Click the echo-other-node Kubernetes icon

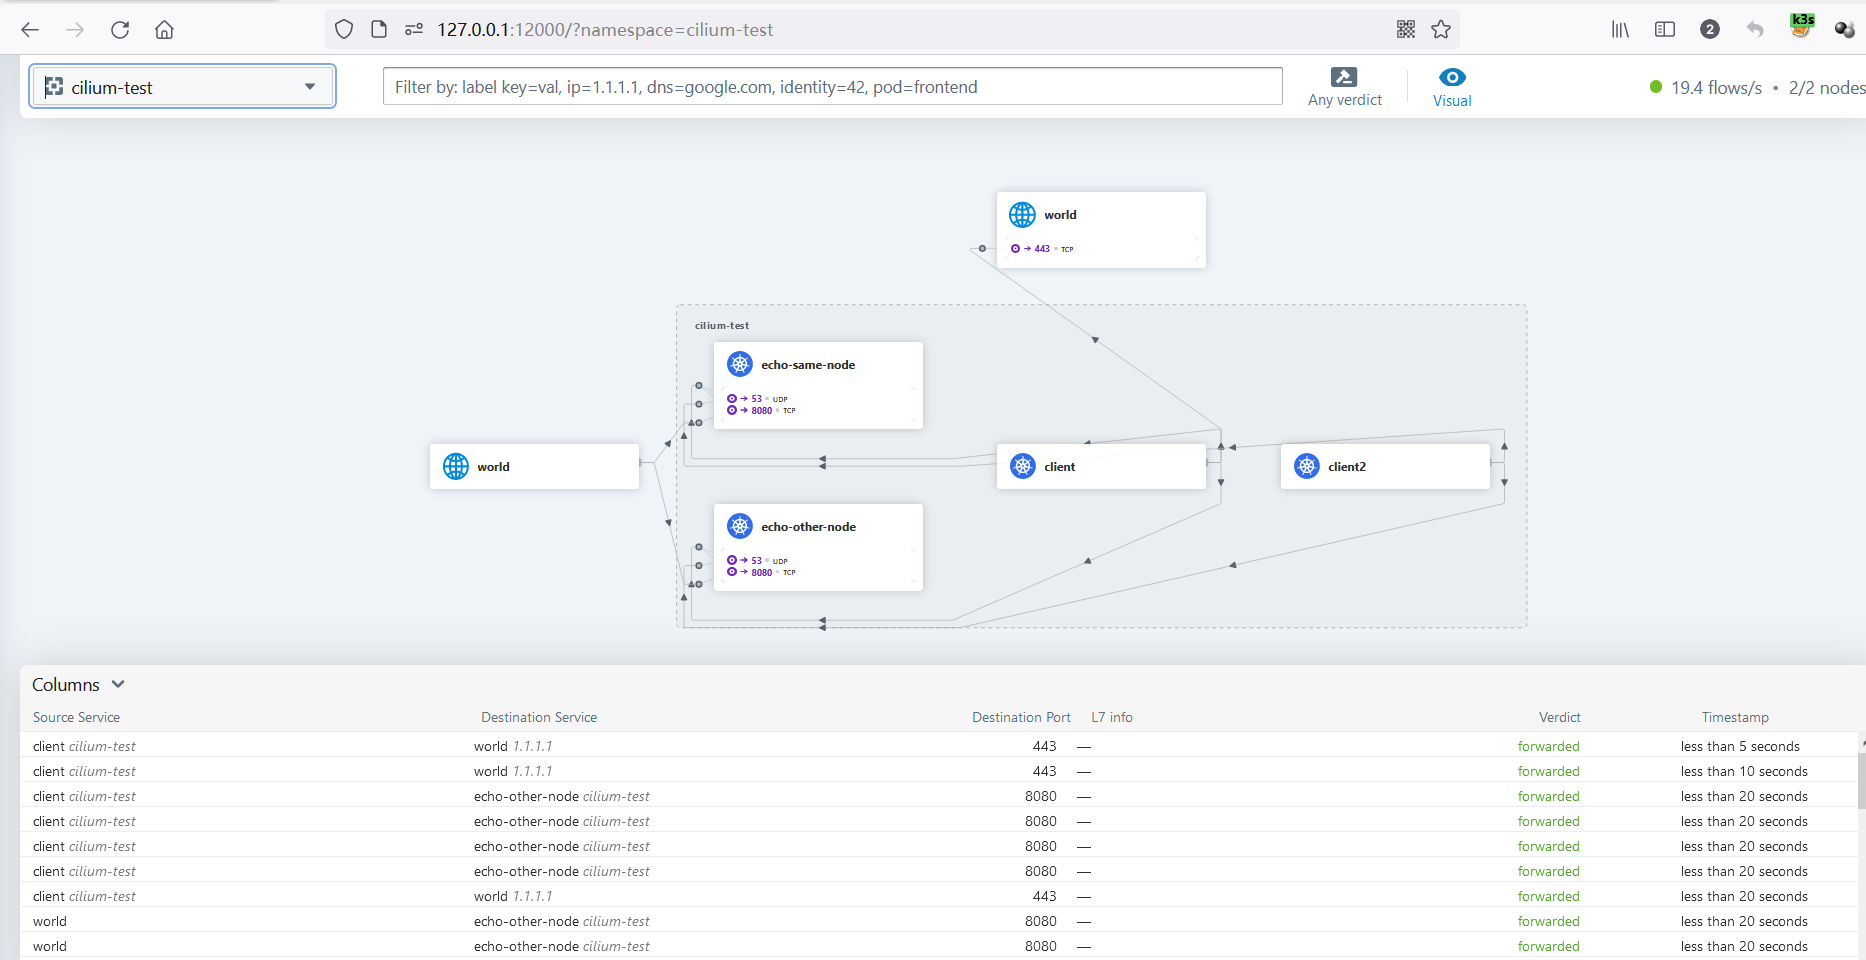(x=740, y=526)
